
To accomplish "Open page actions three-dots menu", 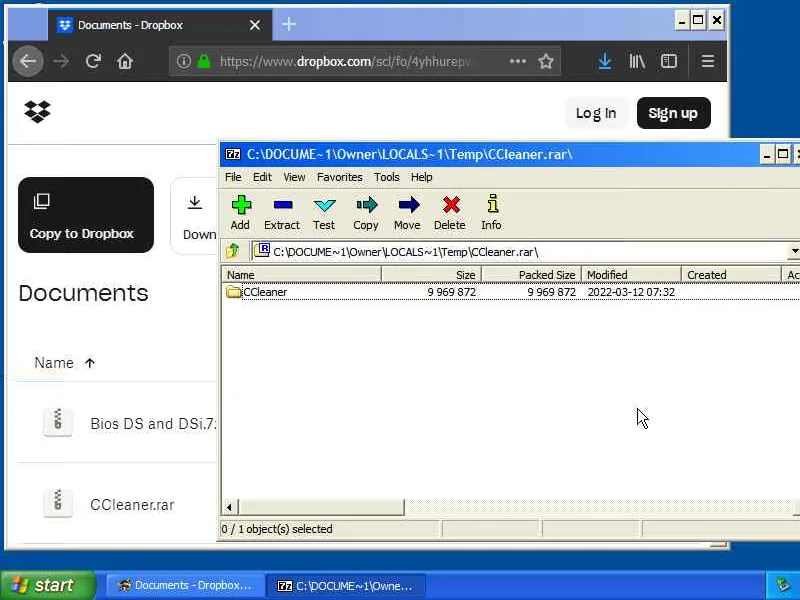I will coord(517,61).
